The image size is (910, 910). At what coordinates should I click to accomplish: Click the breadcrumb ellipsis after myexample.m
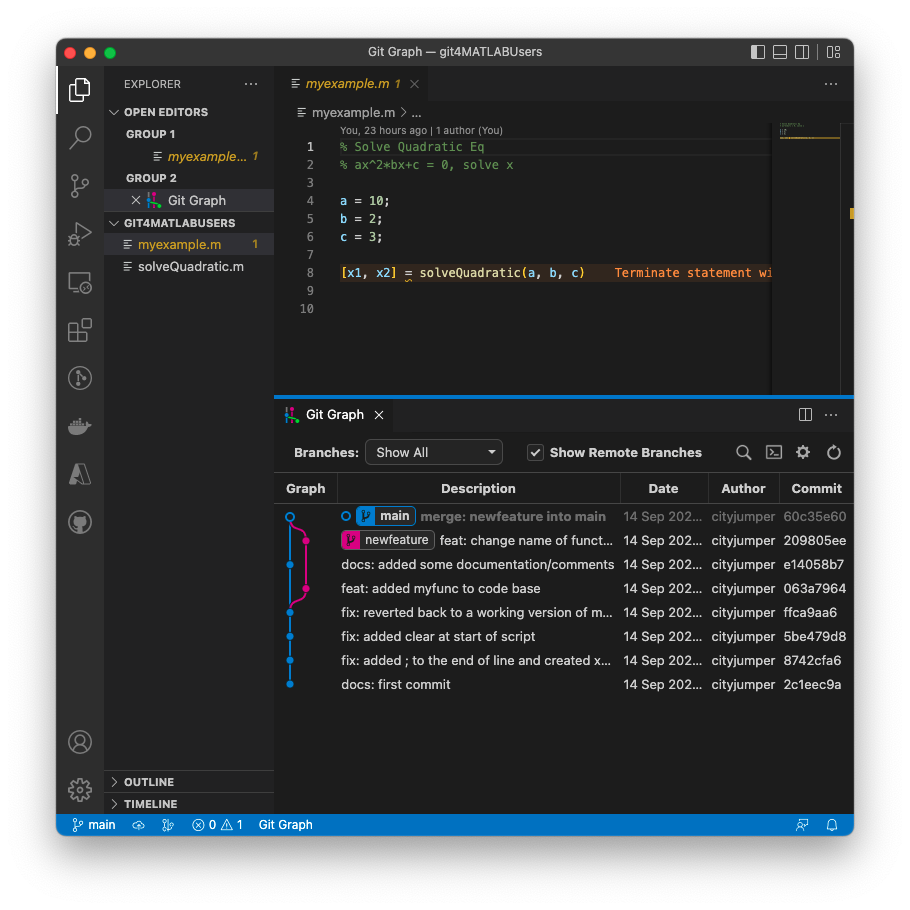(417, 113)
